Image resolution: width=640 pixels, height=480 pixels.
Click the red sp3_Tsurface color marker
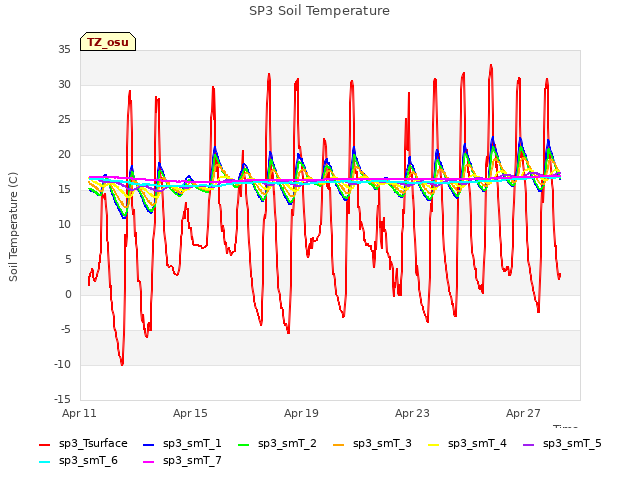(x=44, y=444)
